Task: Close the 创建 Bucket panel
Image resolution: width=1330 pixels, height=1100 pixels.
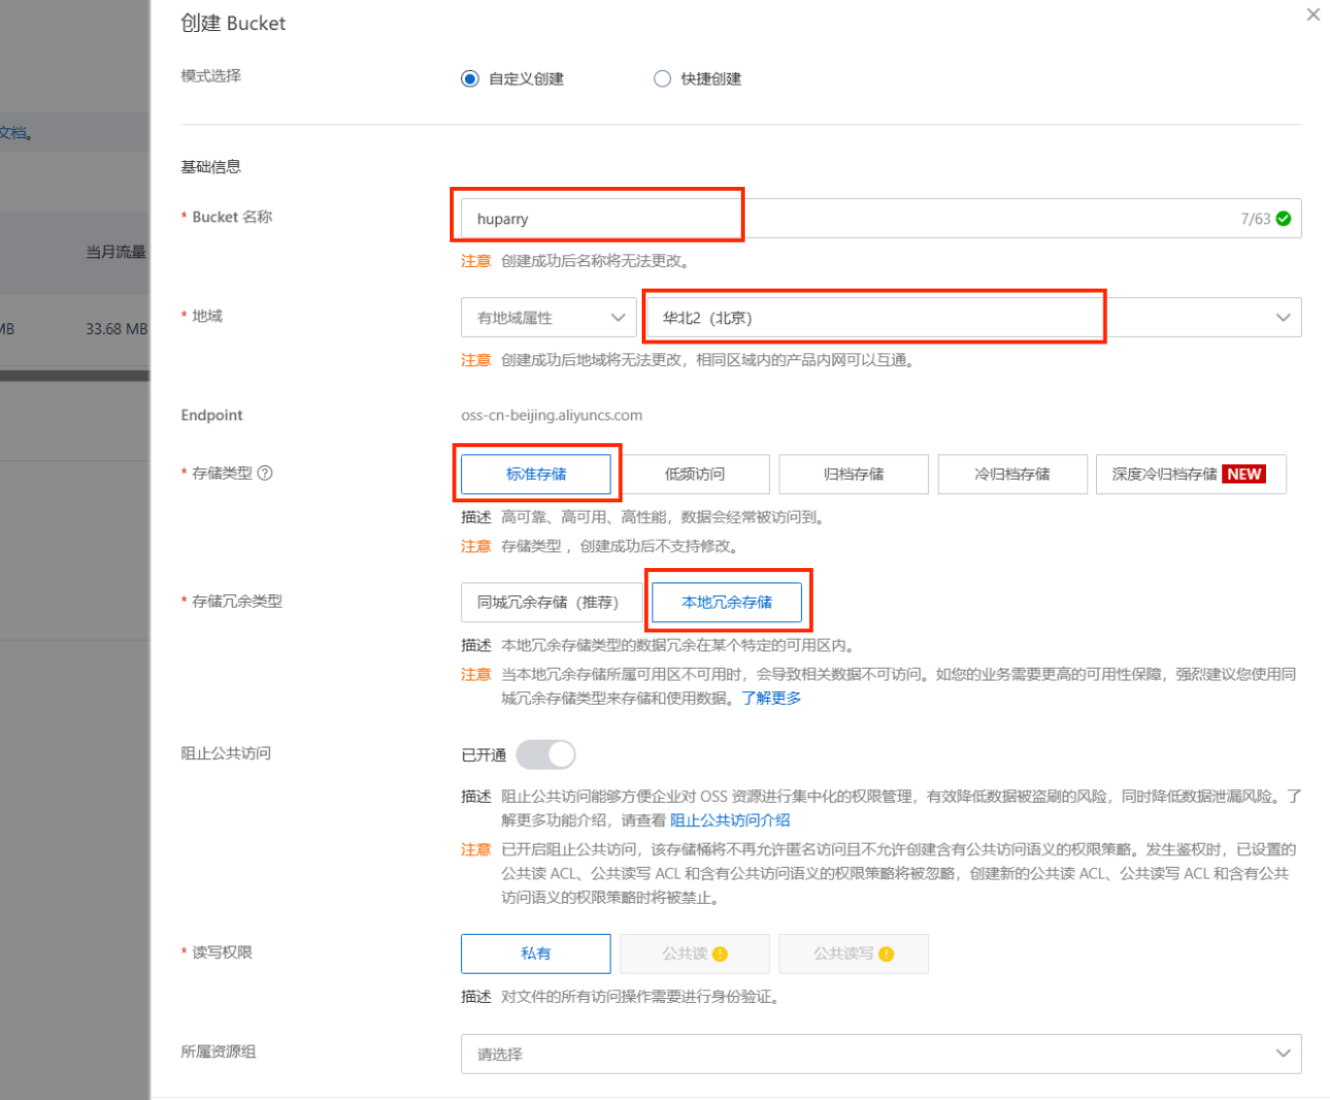Action: coord(1313,15)
